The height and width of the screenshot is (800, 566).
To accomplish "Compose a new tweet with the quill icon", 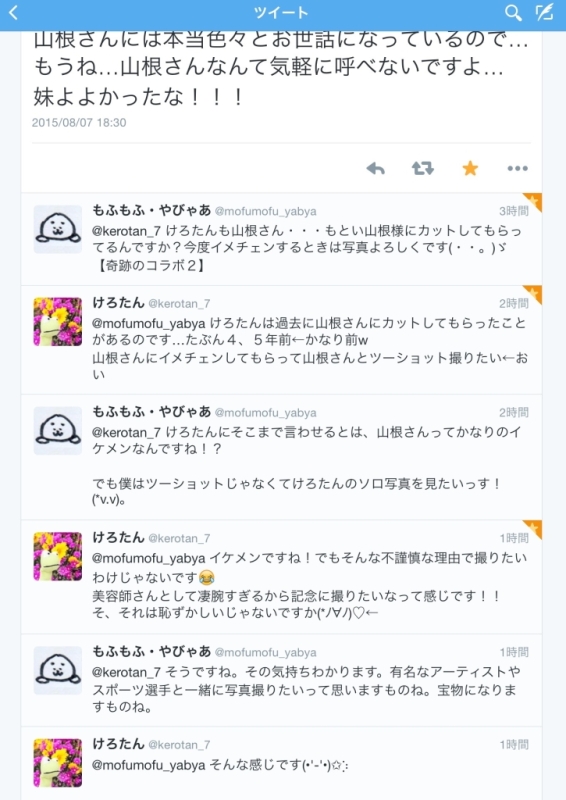I will [x=545, y=13].
